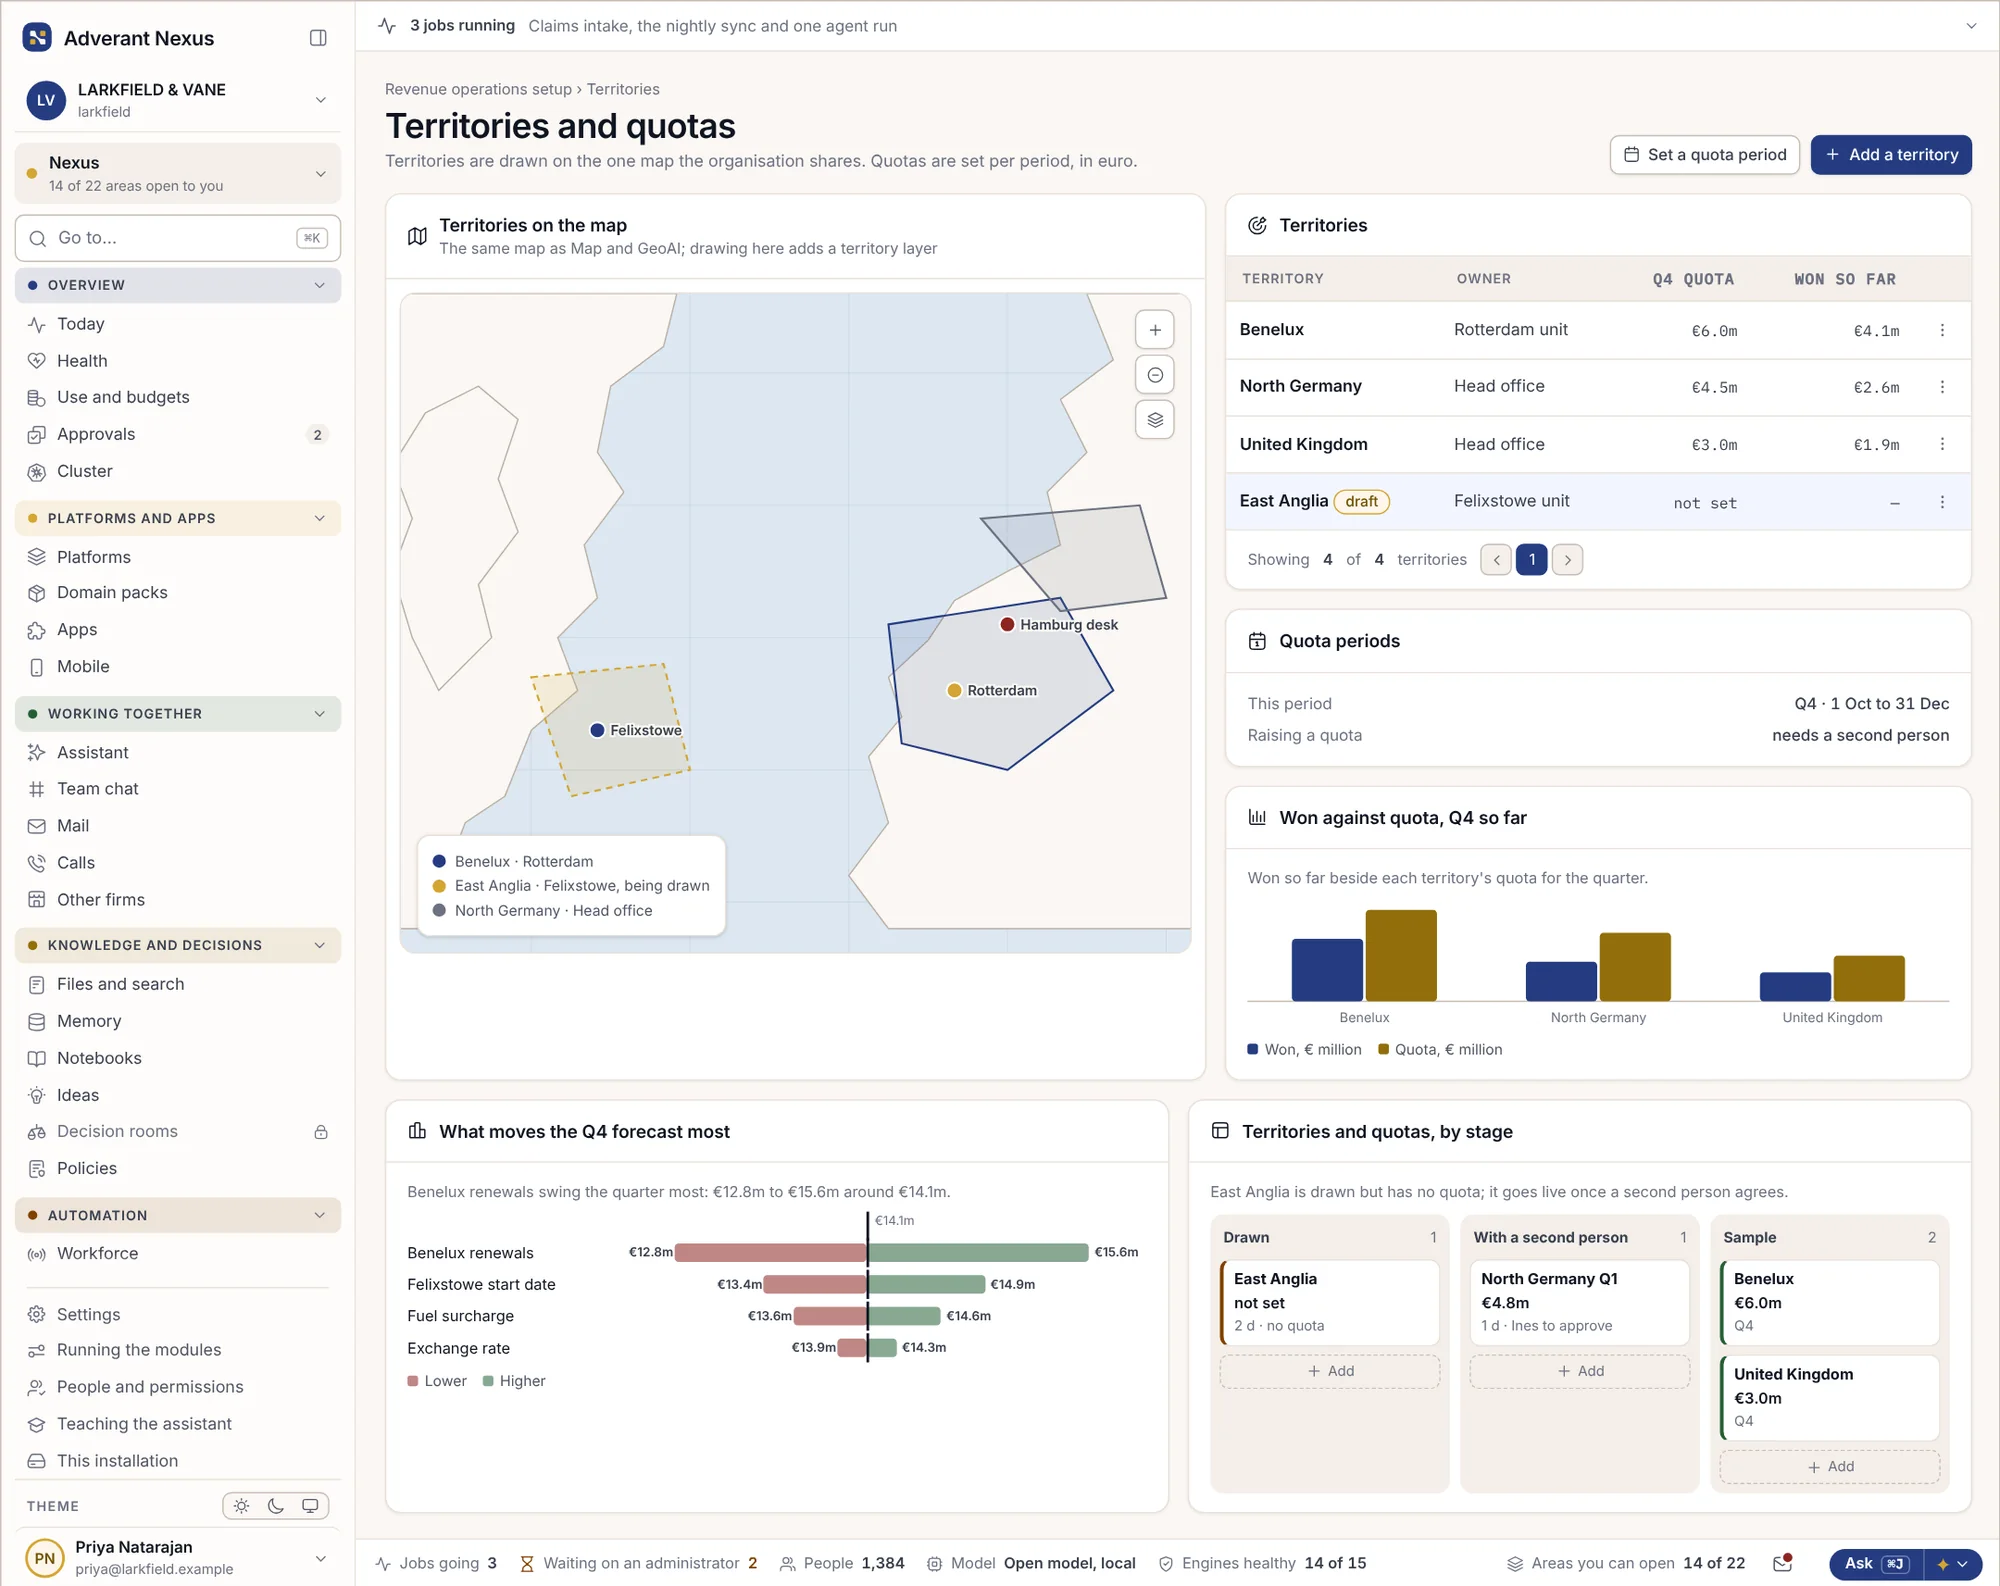Collapse the Platforms and Apps section
The width and height of the screenshot is (2000, 1586).
[178, 518]
